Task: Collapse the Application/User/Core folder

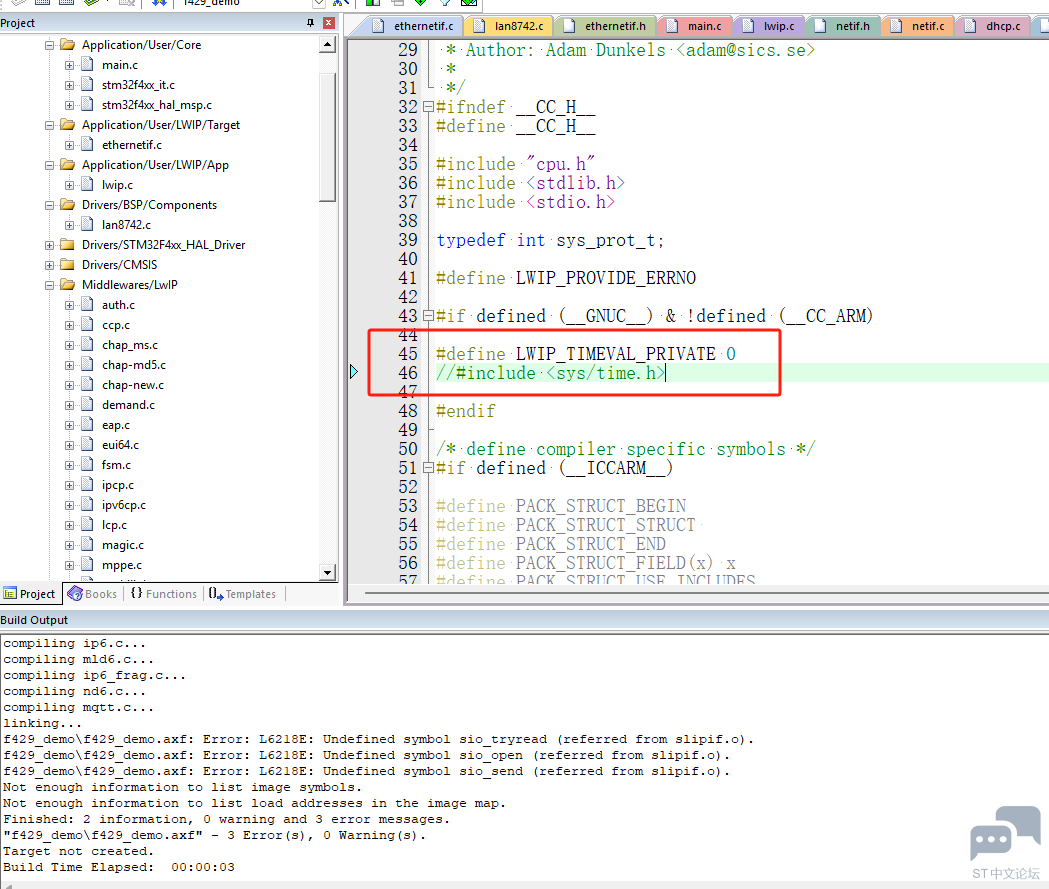Action: pyautogui.click(x=50, y=45)
